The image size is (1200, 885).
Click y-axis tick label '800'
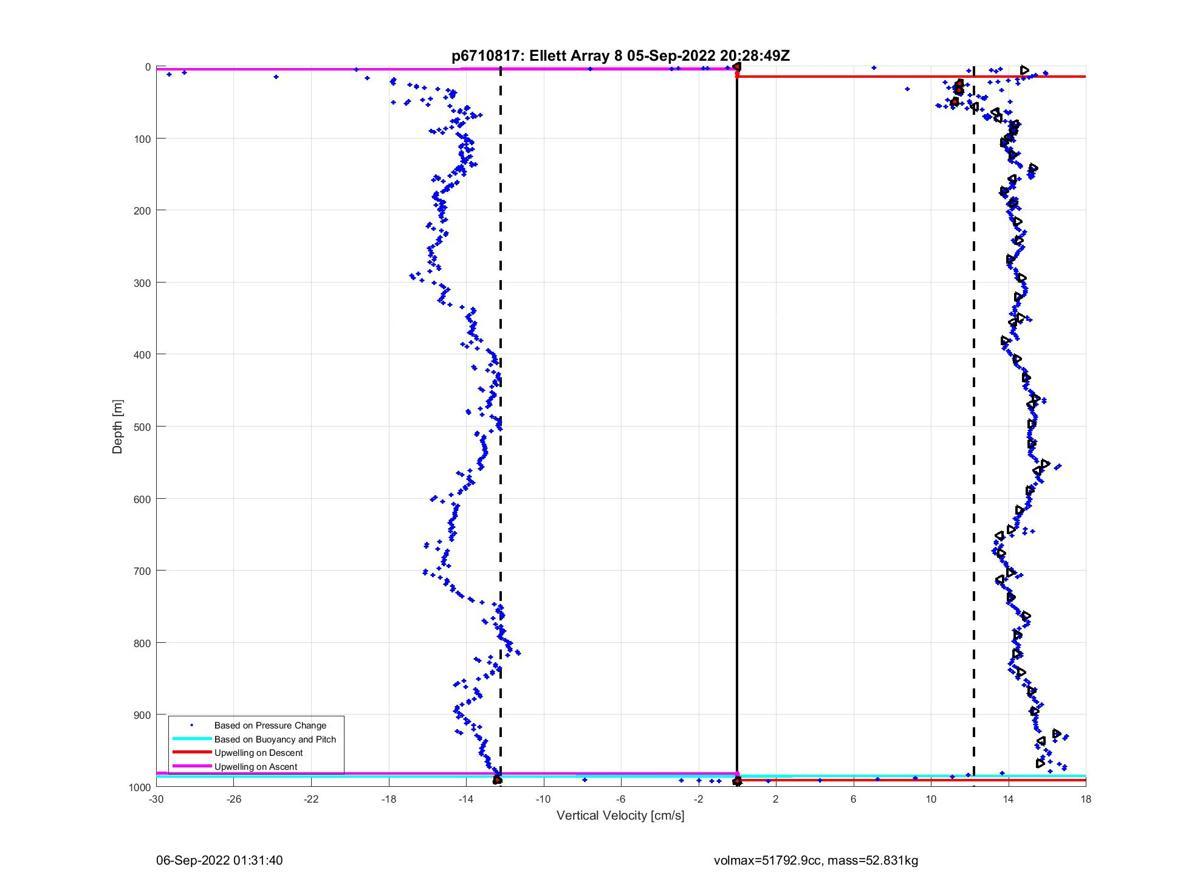coord(142,643)
